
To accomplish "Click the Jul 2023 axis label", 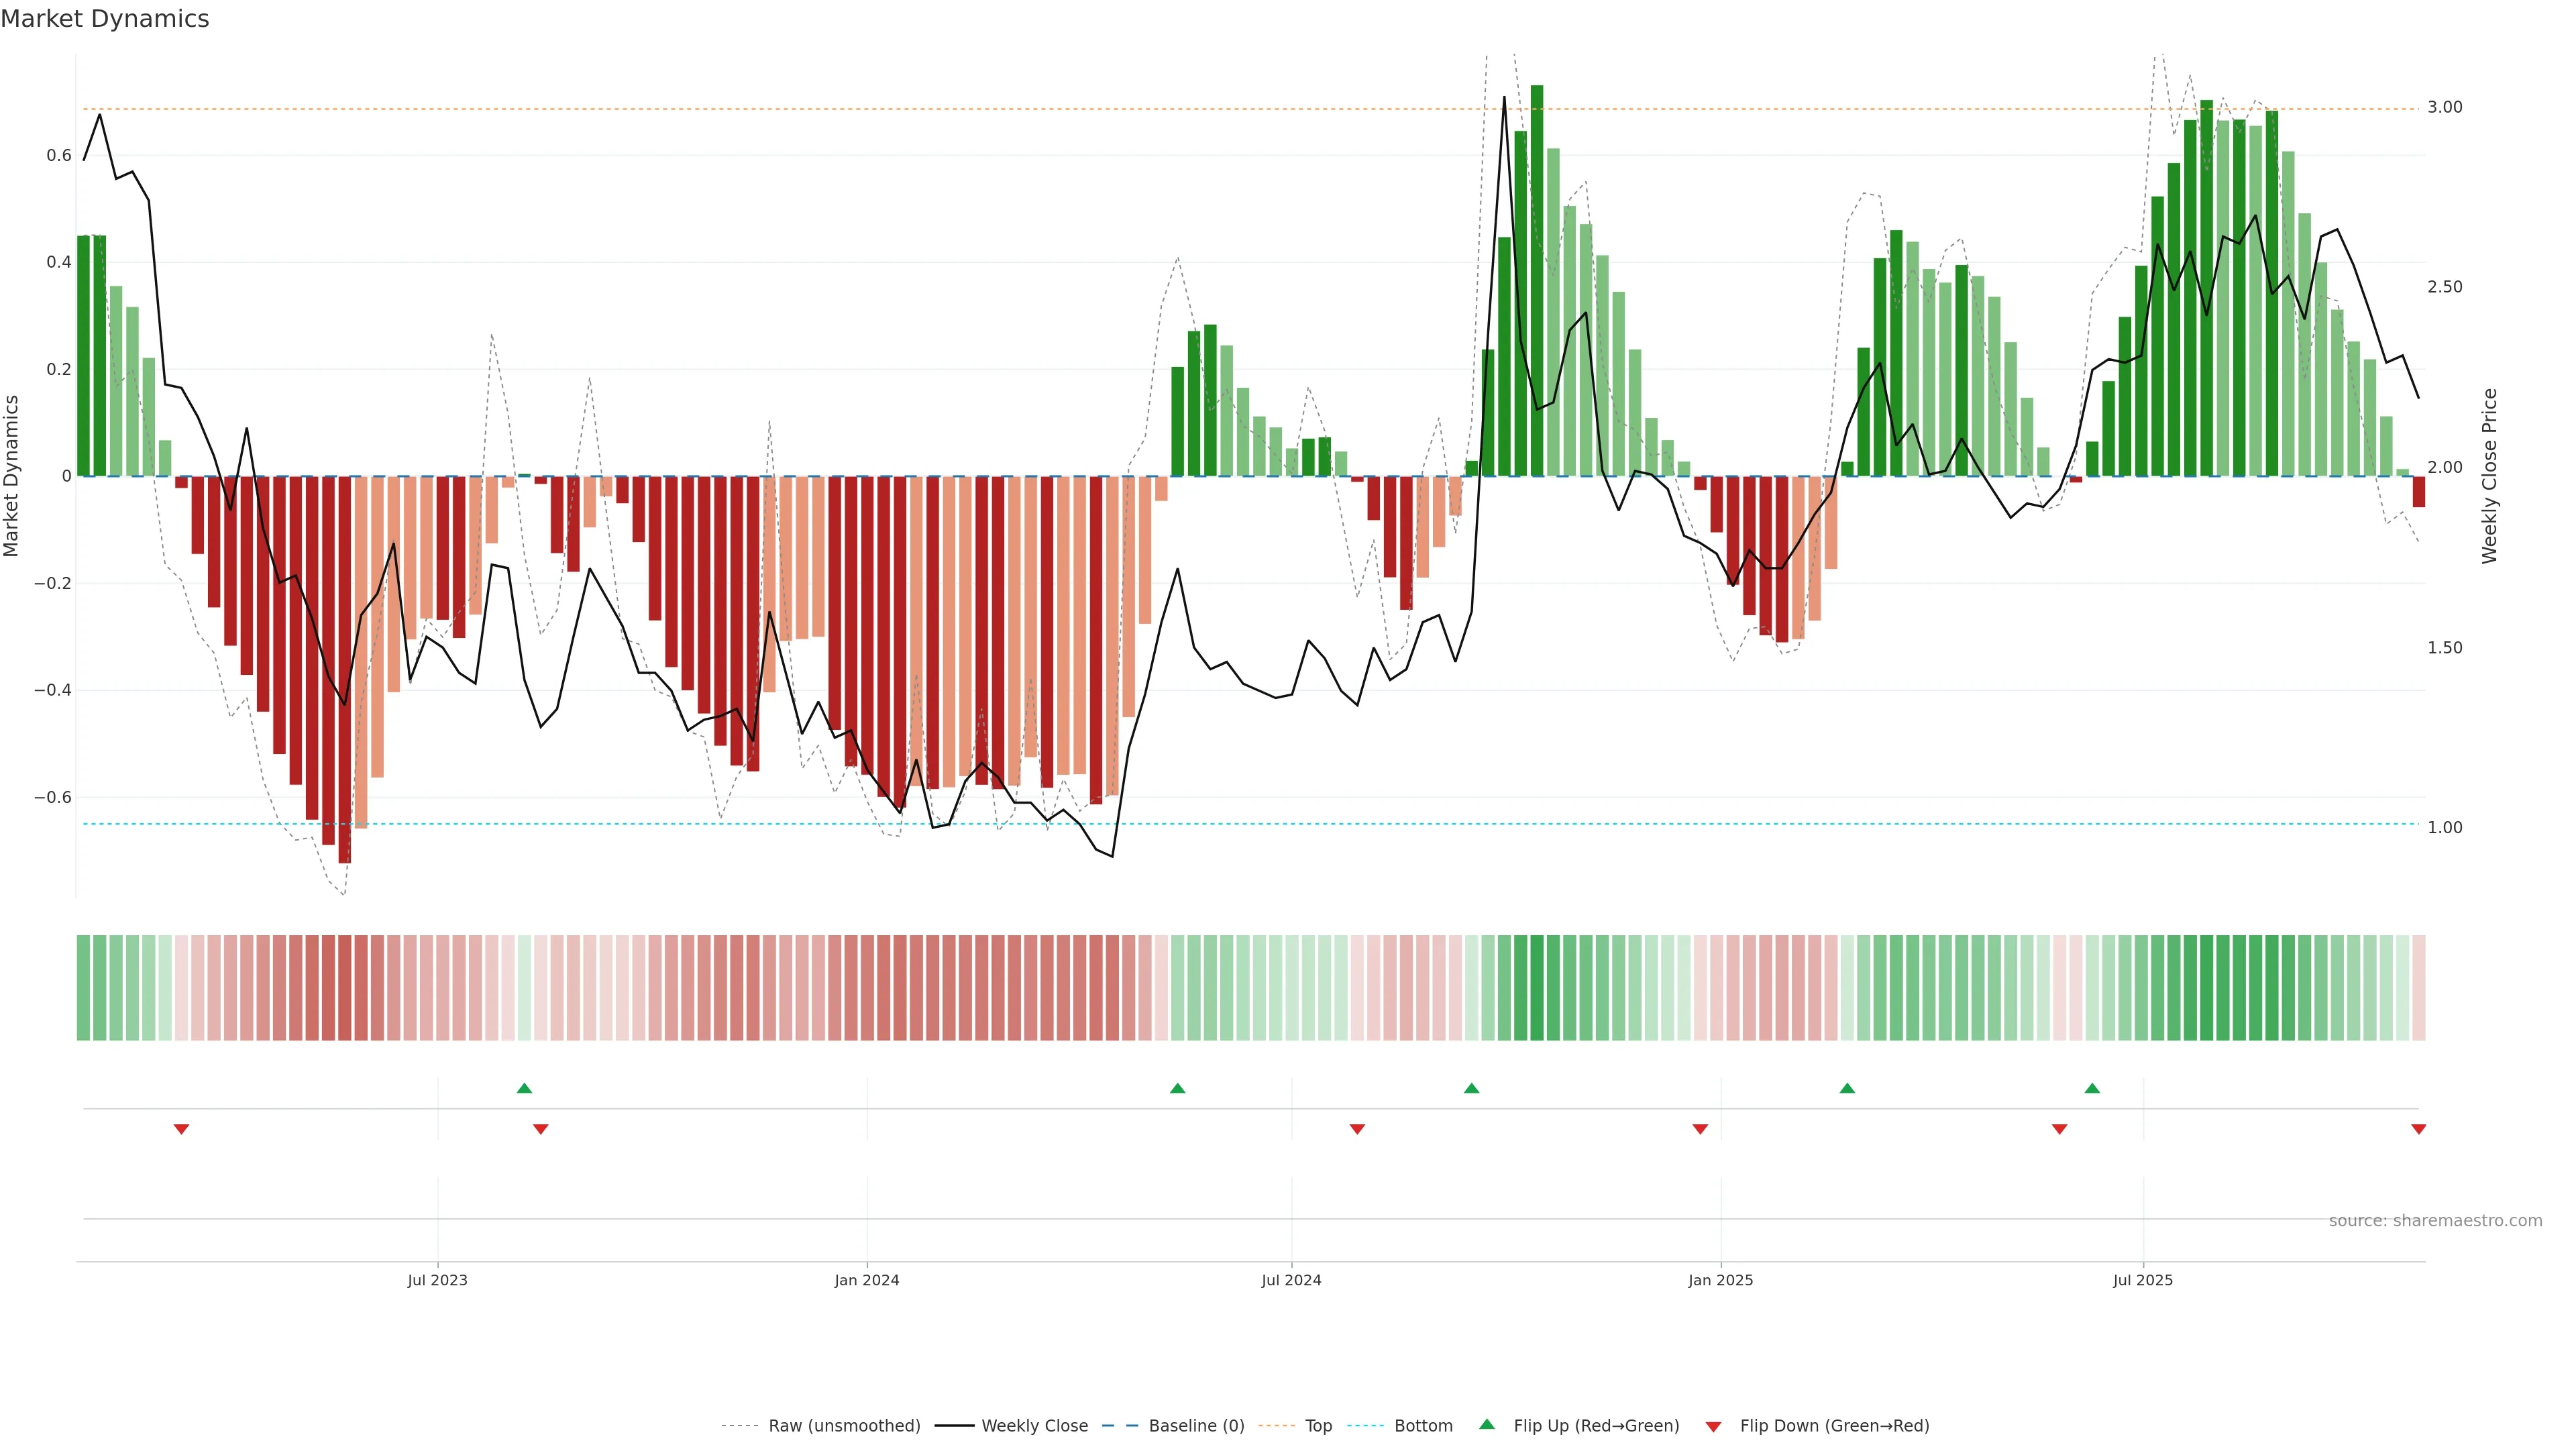I will coord(437,1280).
